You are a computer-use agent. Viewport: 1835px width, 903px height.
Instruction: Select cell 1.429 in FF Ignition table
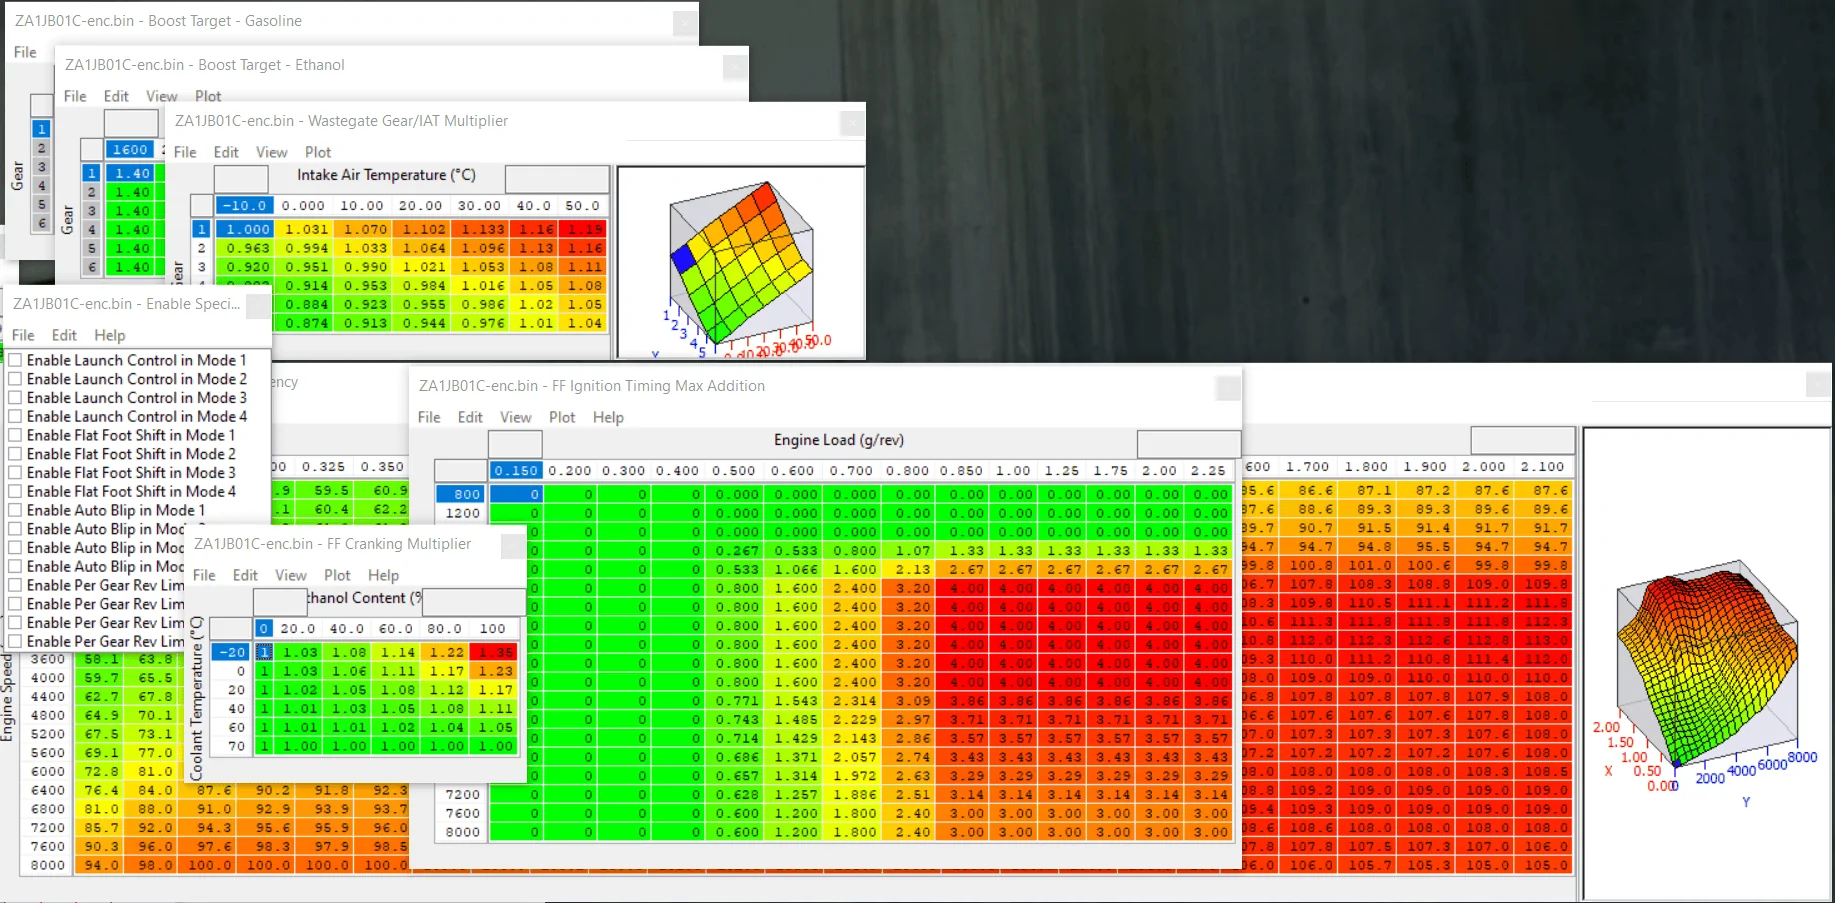click(x=794, y=739)
